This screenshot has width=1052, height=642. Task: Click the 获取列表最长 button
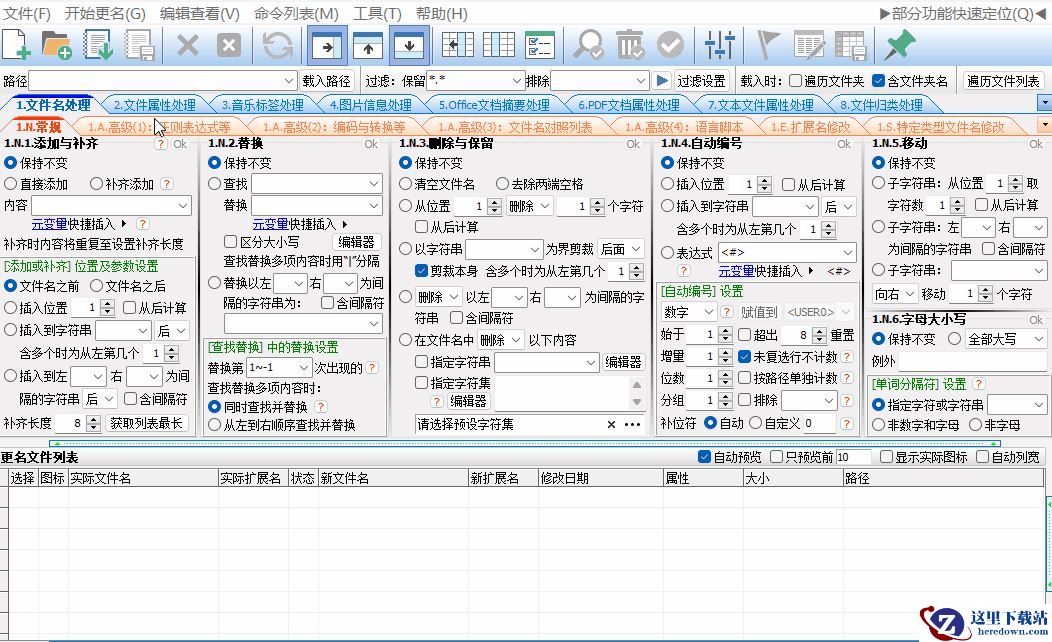[x=147, y=423]
